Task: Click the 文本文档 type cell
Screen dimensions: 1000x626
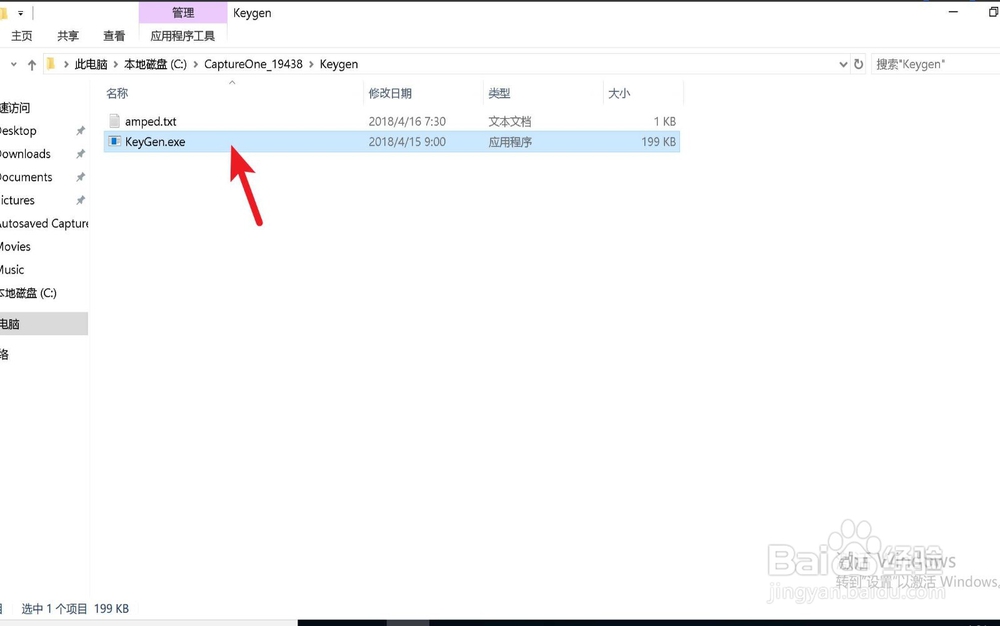Action: pos(510,121)
